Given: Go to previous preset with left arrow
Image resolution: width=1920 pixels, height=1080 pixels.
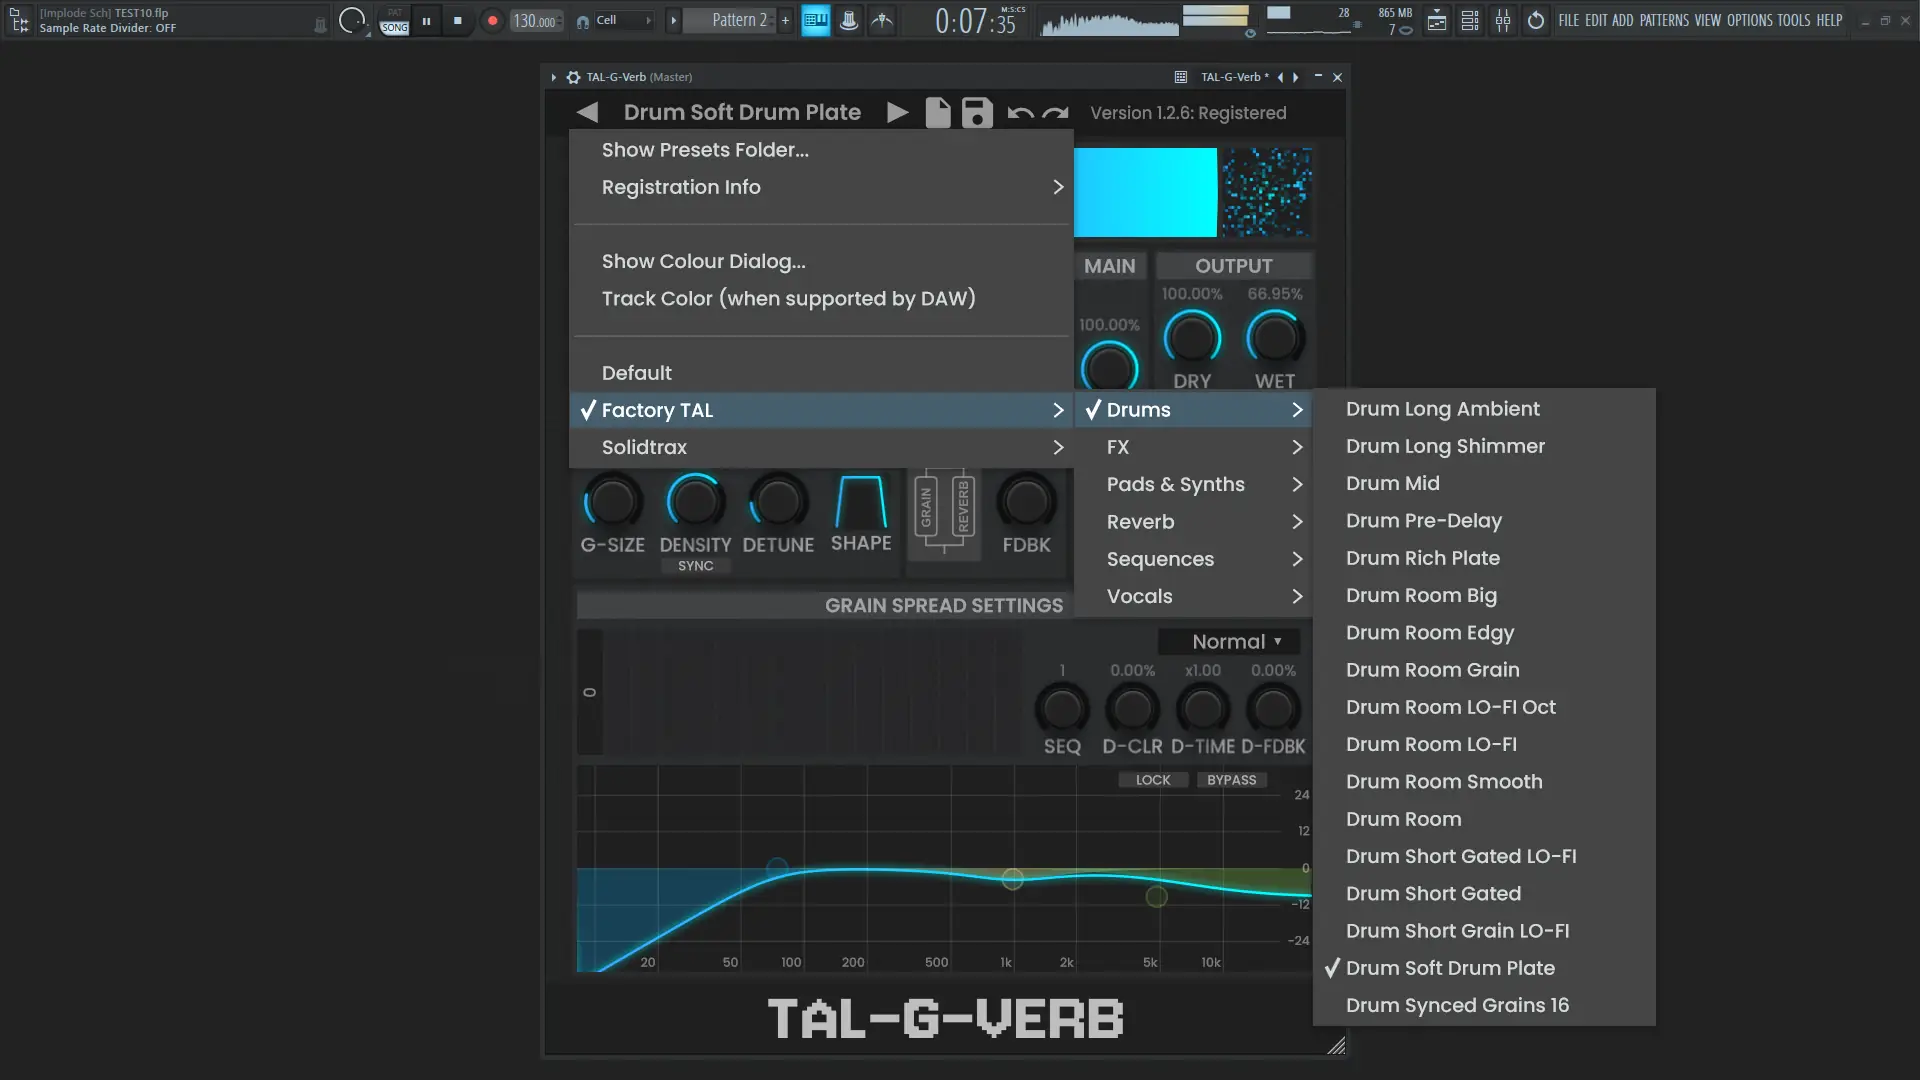Looking at the screenshot, I should (x=588, y=112).
